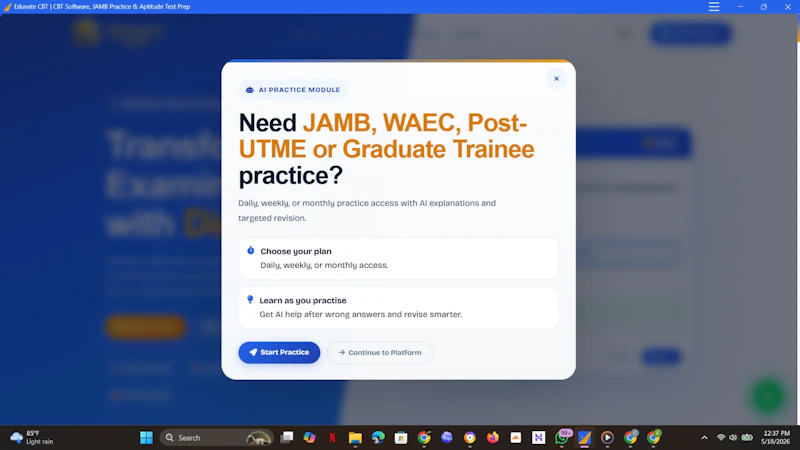The height and width of the screenshot is (450, 800).
Task: Minimize the Eduvate CBT window
Action: click(x=740, y=7)
